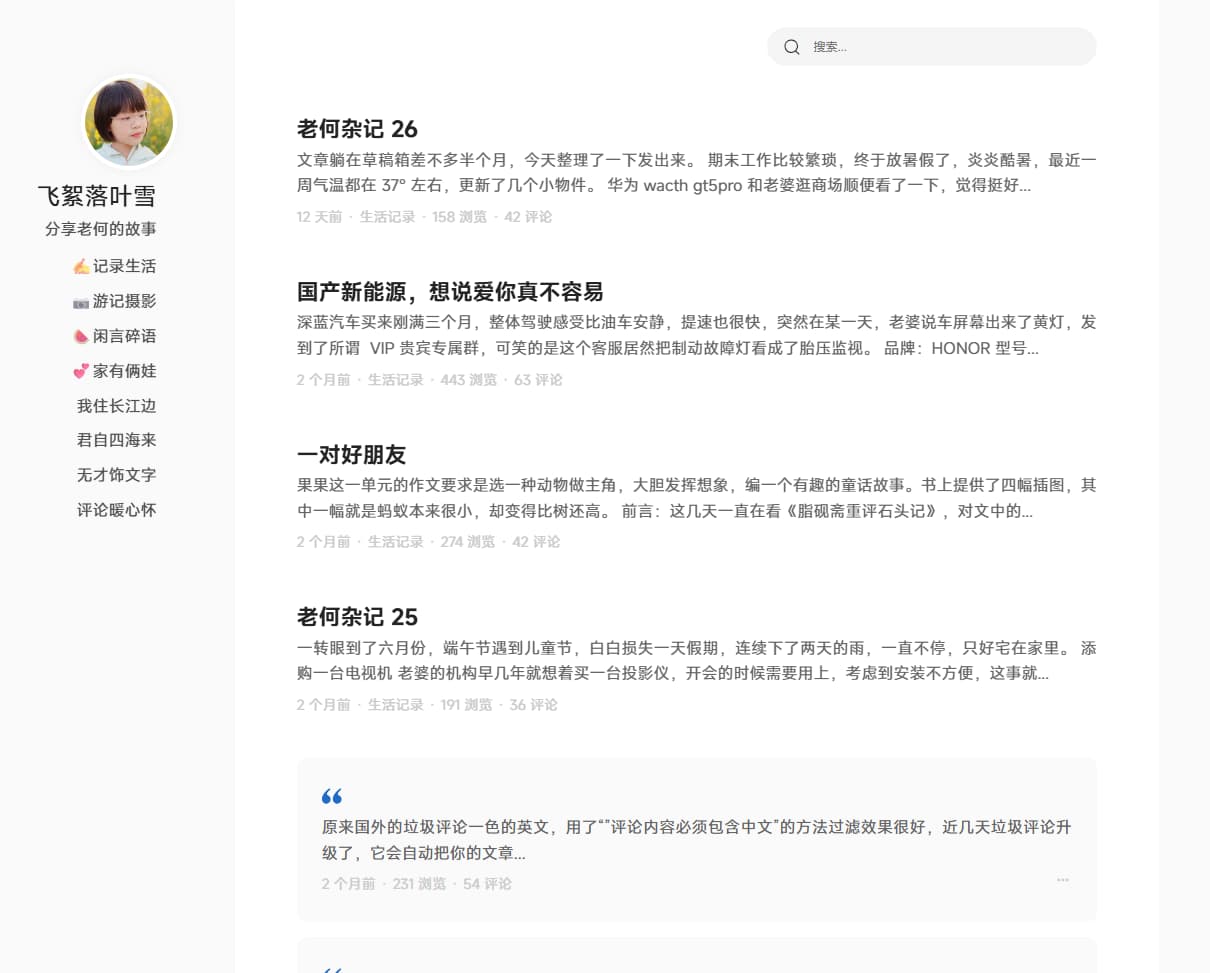Click the ellipsis more icon in the quote card
This screenshot has width=1210, height=973.
[1062, 880]
